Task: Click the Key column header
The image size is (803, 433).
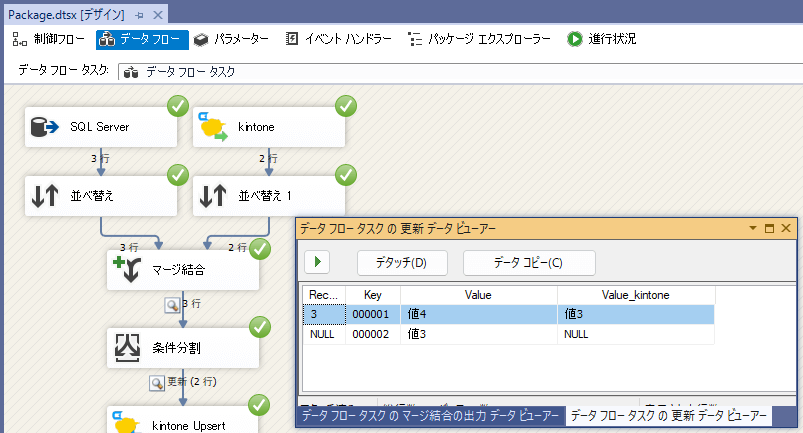Action: [x=373, y=295]
